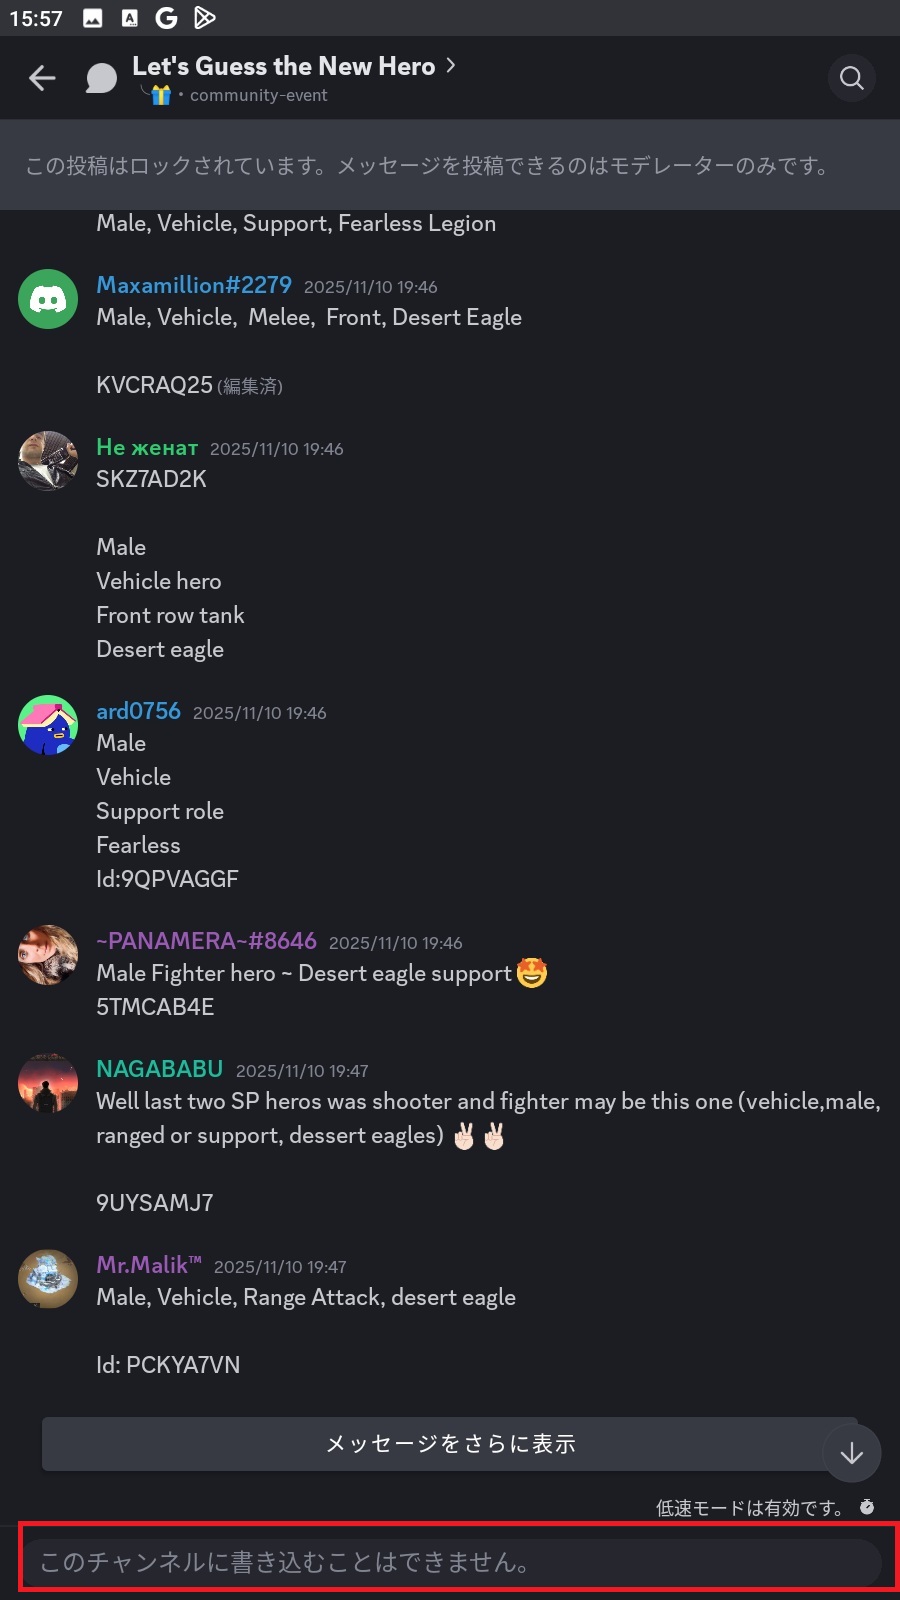Tap the thread speech bubble icon
900x1600 pixels.
tap(101, 78)
